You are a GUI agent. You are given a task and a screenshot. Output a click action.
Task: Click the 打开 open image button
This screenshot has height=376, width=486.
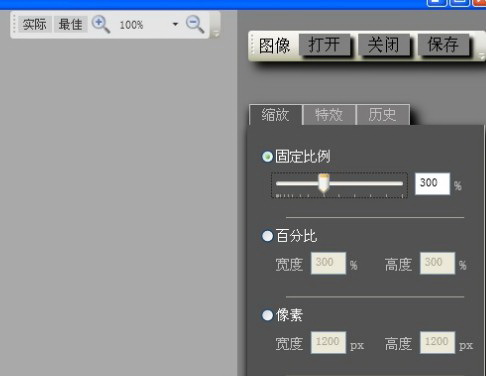click(x=324, y=45)
